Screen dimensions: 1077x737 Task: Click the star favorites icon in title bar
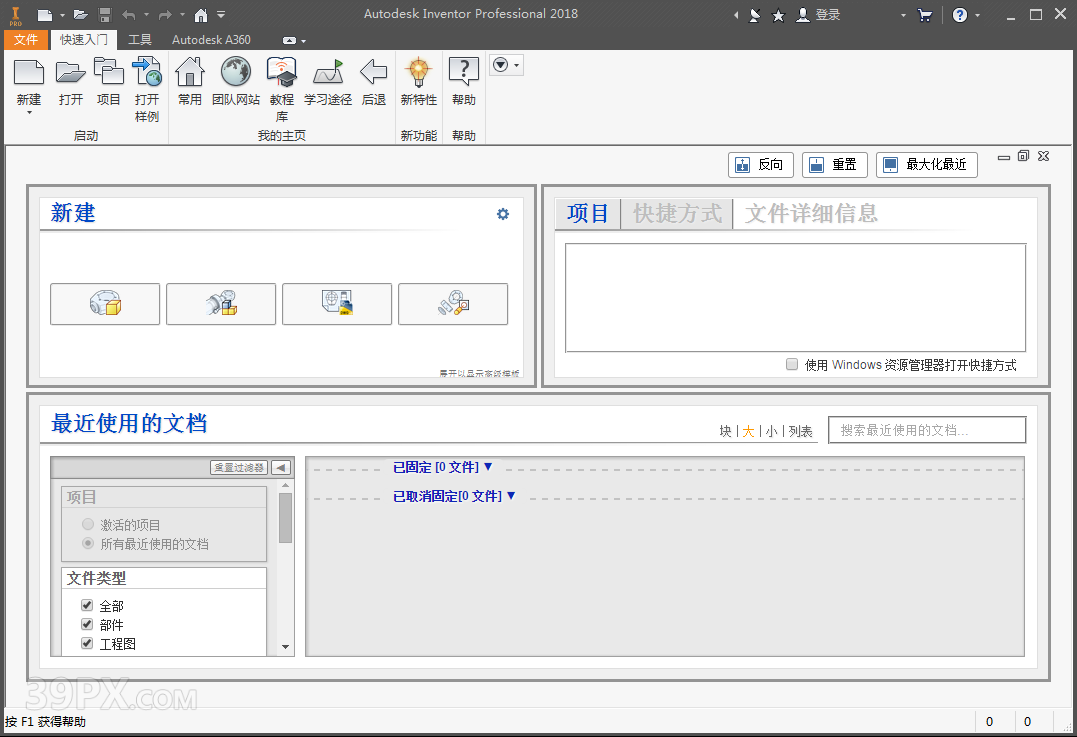coord(778,15)
